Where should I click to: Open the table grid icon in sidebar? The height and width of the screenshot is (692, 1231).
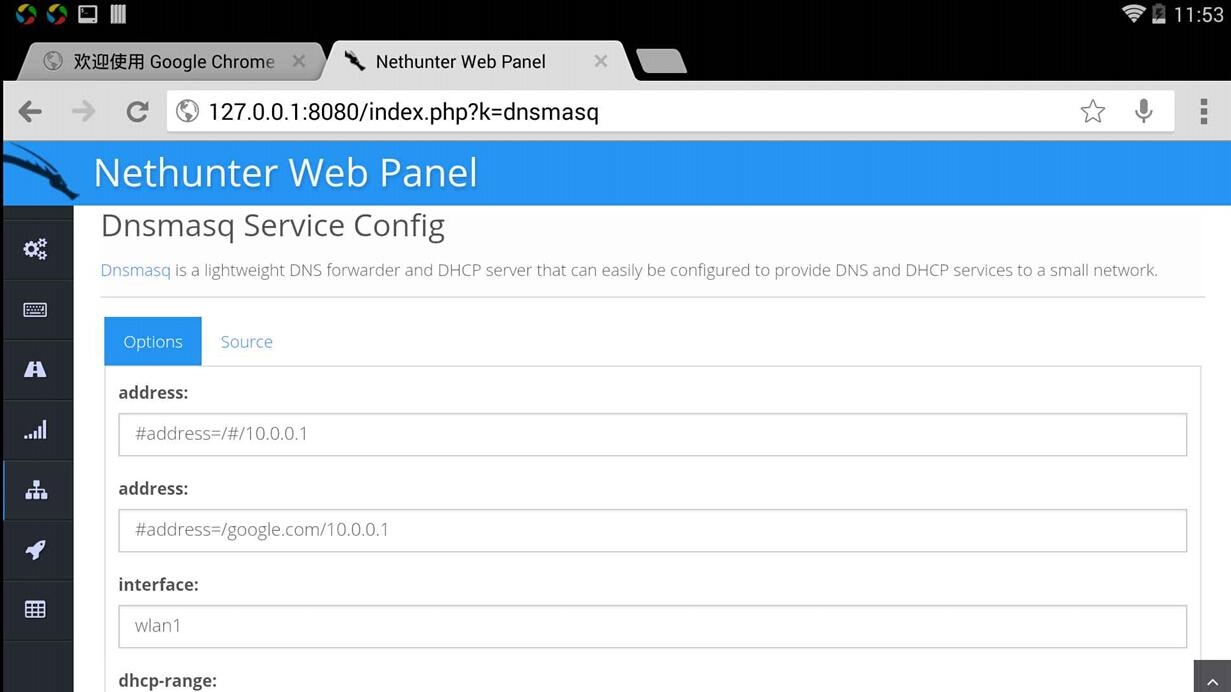(36, 610)
